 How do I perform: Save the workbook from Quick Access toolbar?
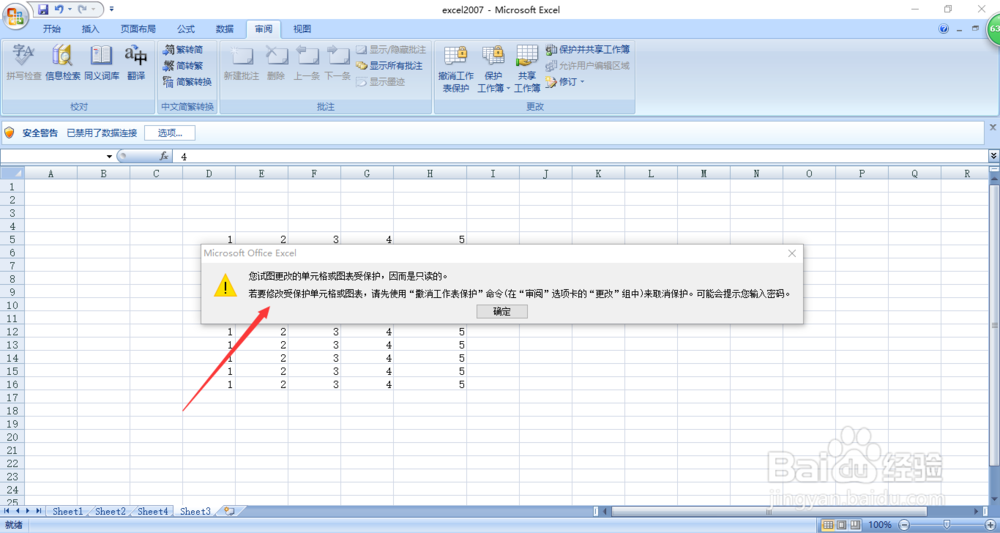click(x=43, y=10)
